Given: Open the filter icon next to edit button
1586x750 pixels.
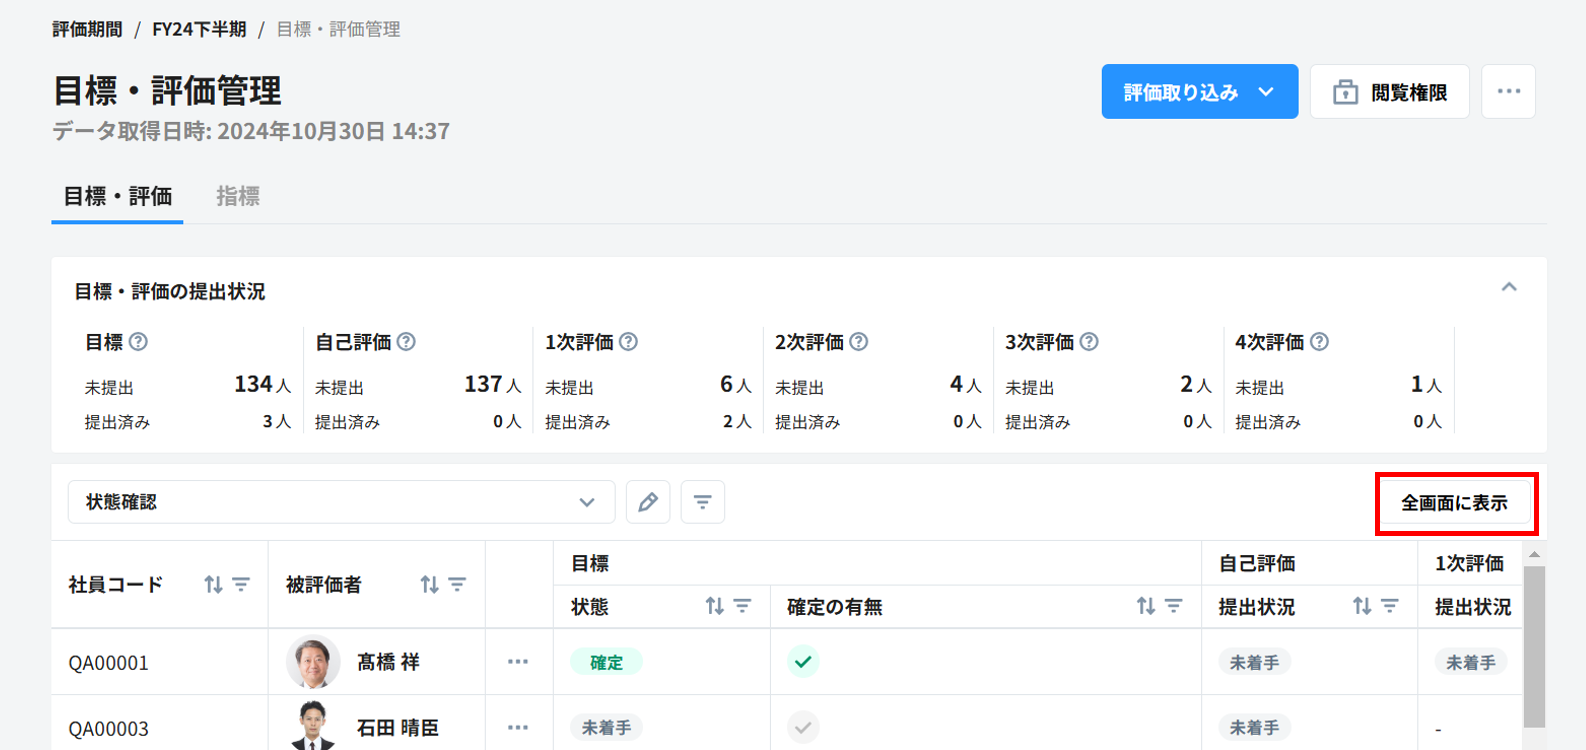Looking at the screenshot, I should tap(703, 502).
